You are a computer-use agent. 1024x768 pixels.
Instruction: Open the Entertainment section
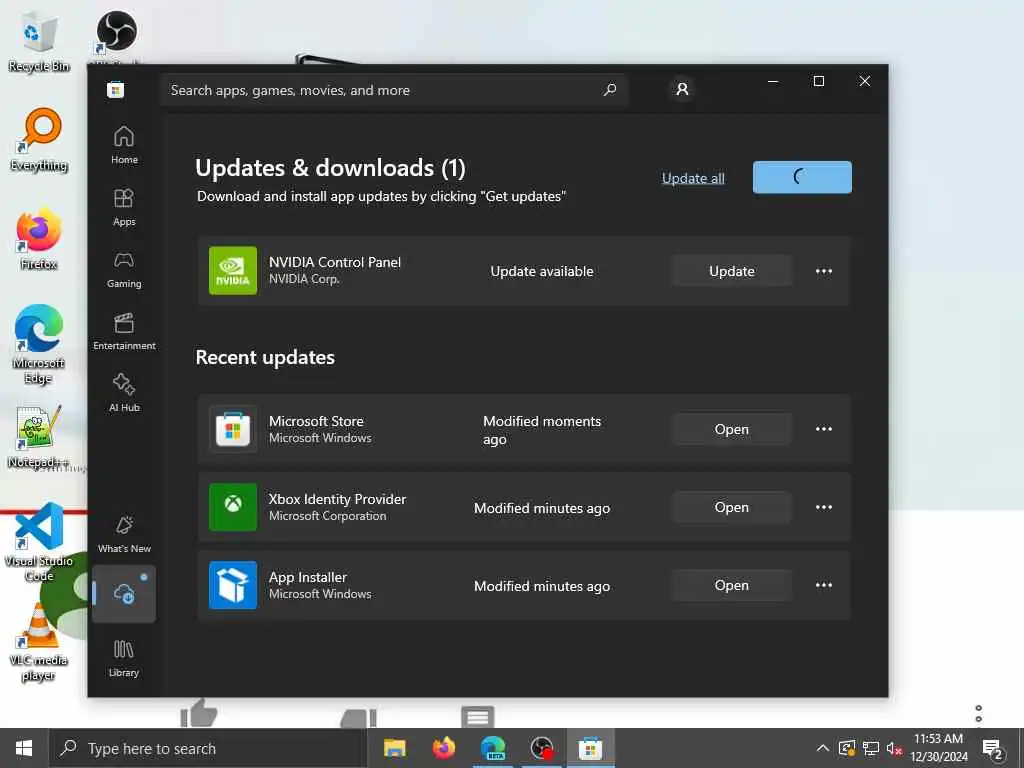tap(124, 331)
